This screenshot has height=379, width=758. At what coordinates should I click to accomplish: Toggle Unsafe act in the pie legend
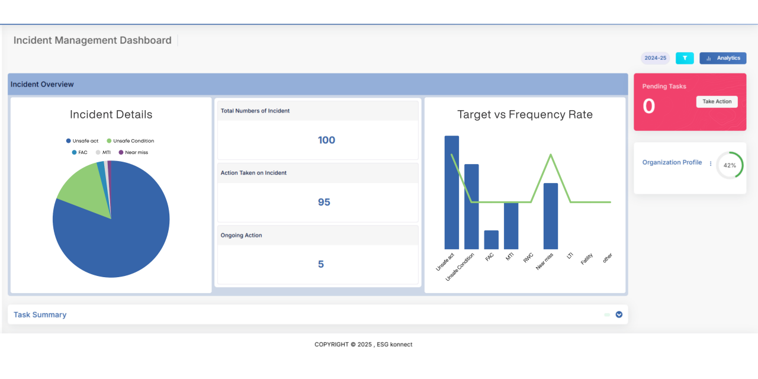tap(82, 141)
